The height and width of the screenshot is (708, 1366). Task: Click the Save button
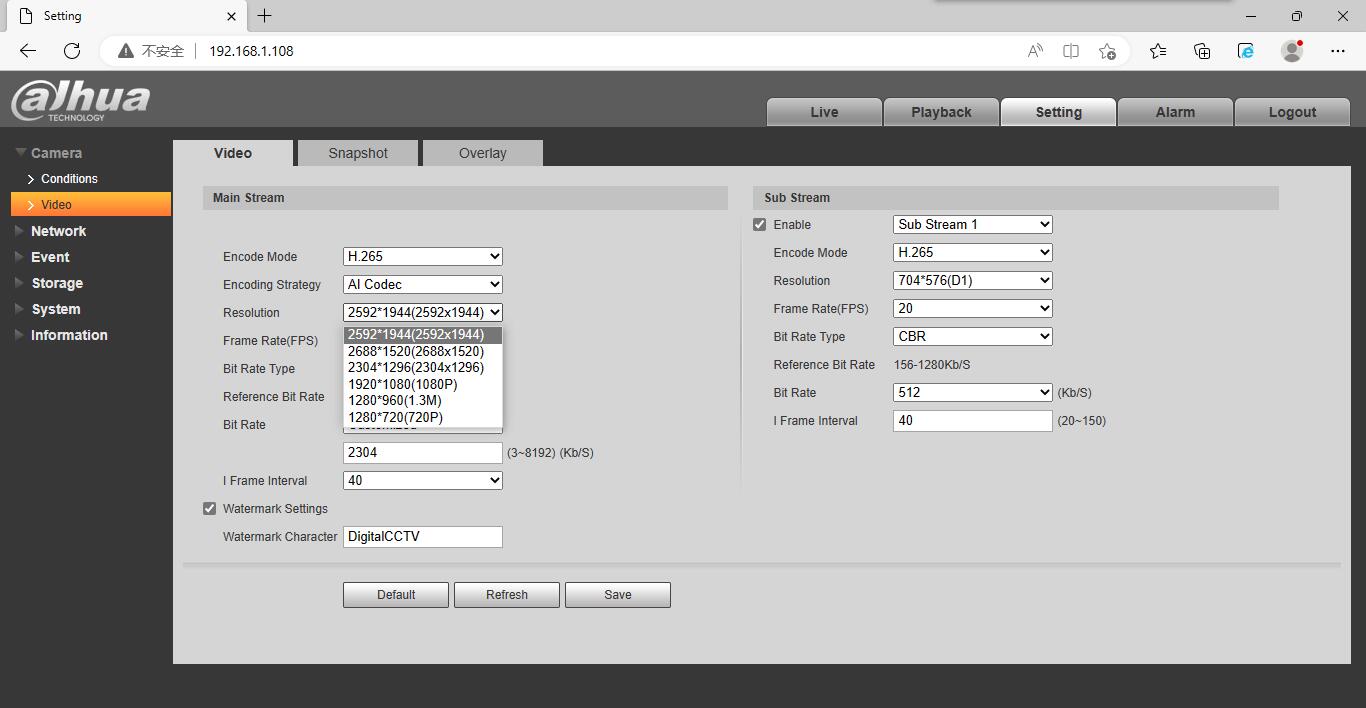(x=617, y=595)
